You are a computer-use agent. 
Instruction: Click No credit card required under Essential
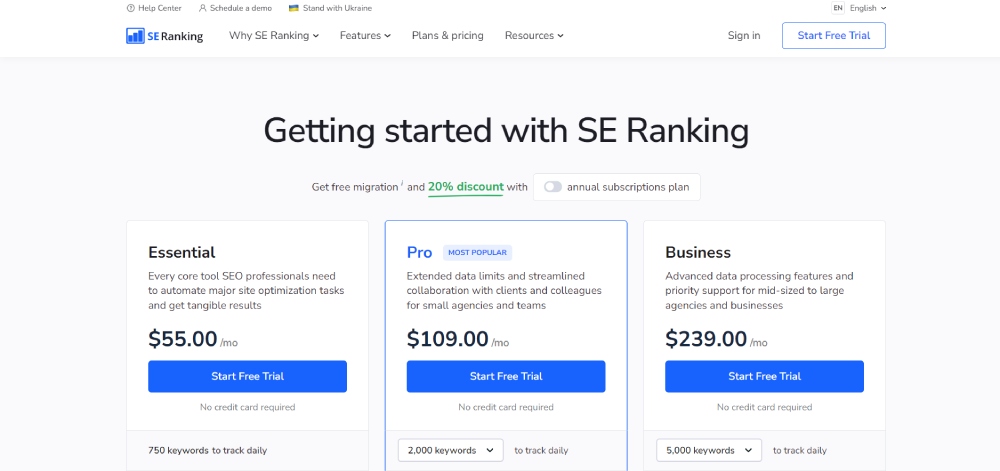click(247, 407)
